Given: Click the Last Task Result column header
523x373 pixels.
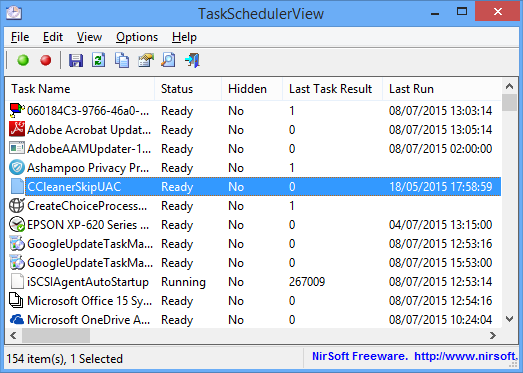Looking at the screenshot, I should pyautogui.click(x=332, y=89).
